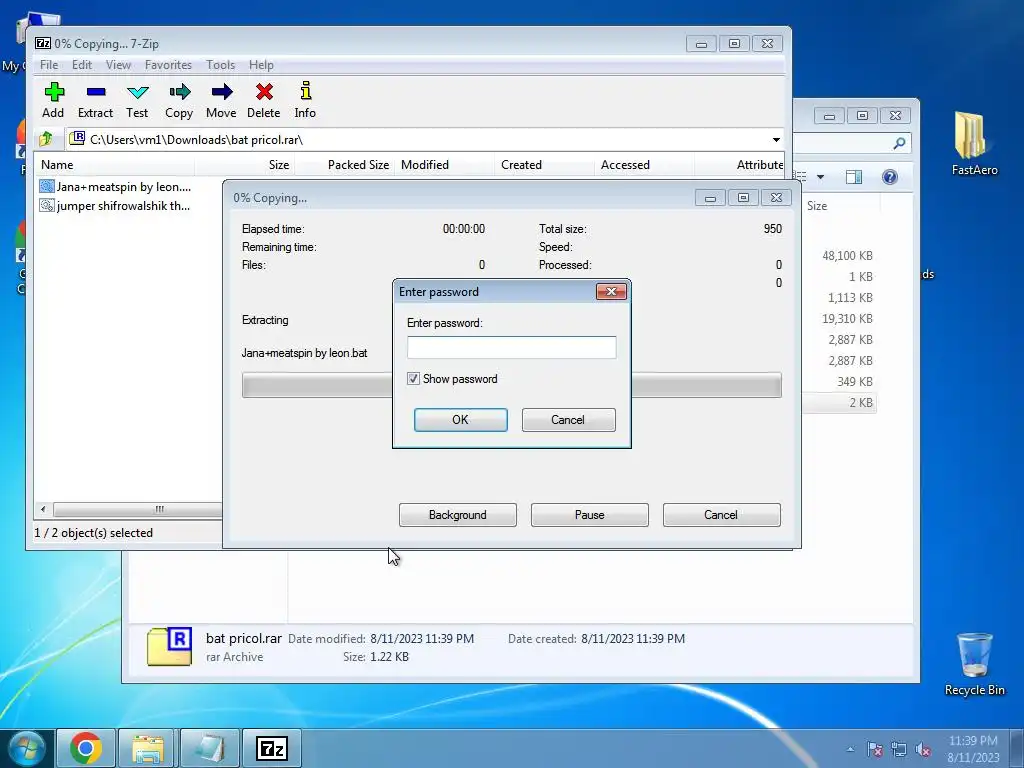Click the Extract toolbar icon

[x=95, y=92]
